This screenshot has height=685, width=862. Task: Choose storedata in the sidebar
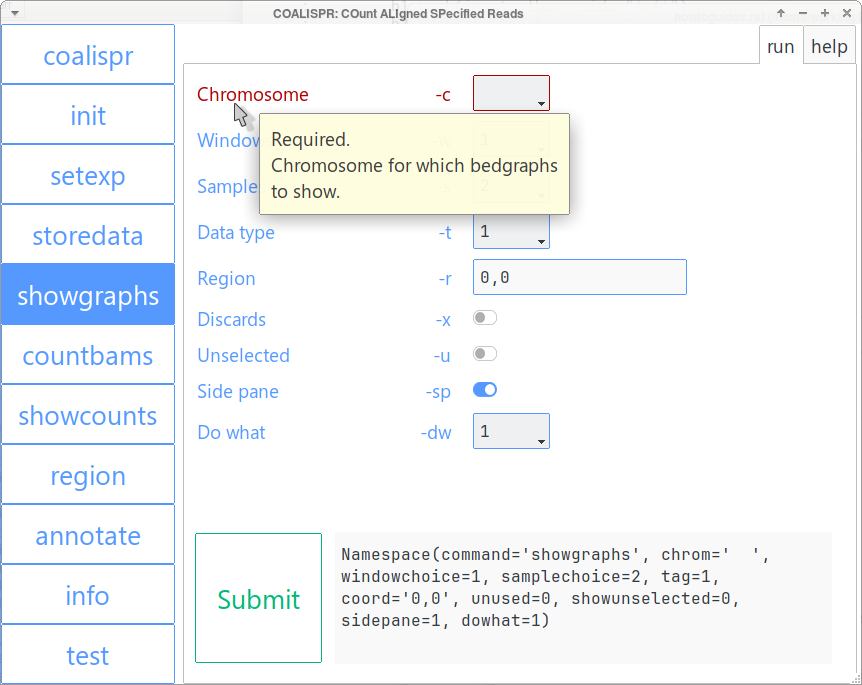pos(88,235)
